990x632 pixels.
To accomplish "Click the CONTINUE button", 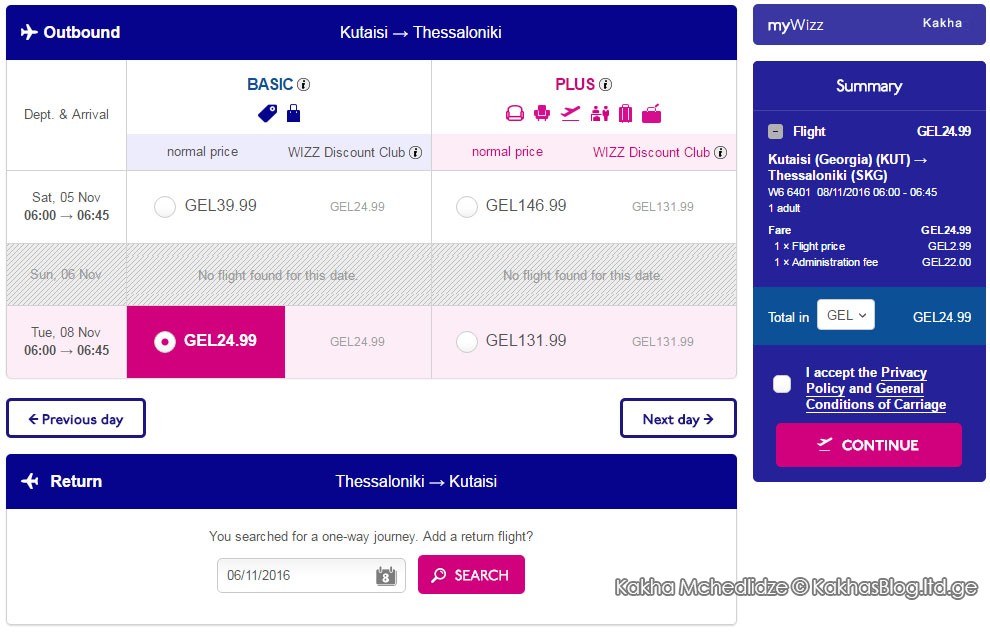I will pyautogui.click(x=869, y=445).
